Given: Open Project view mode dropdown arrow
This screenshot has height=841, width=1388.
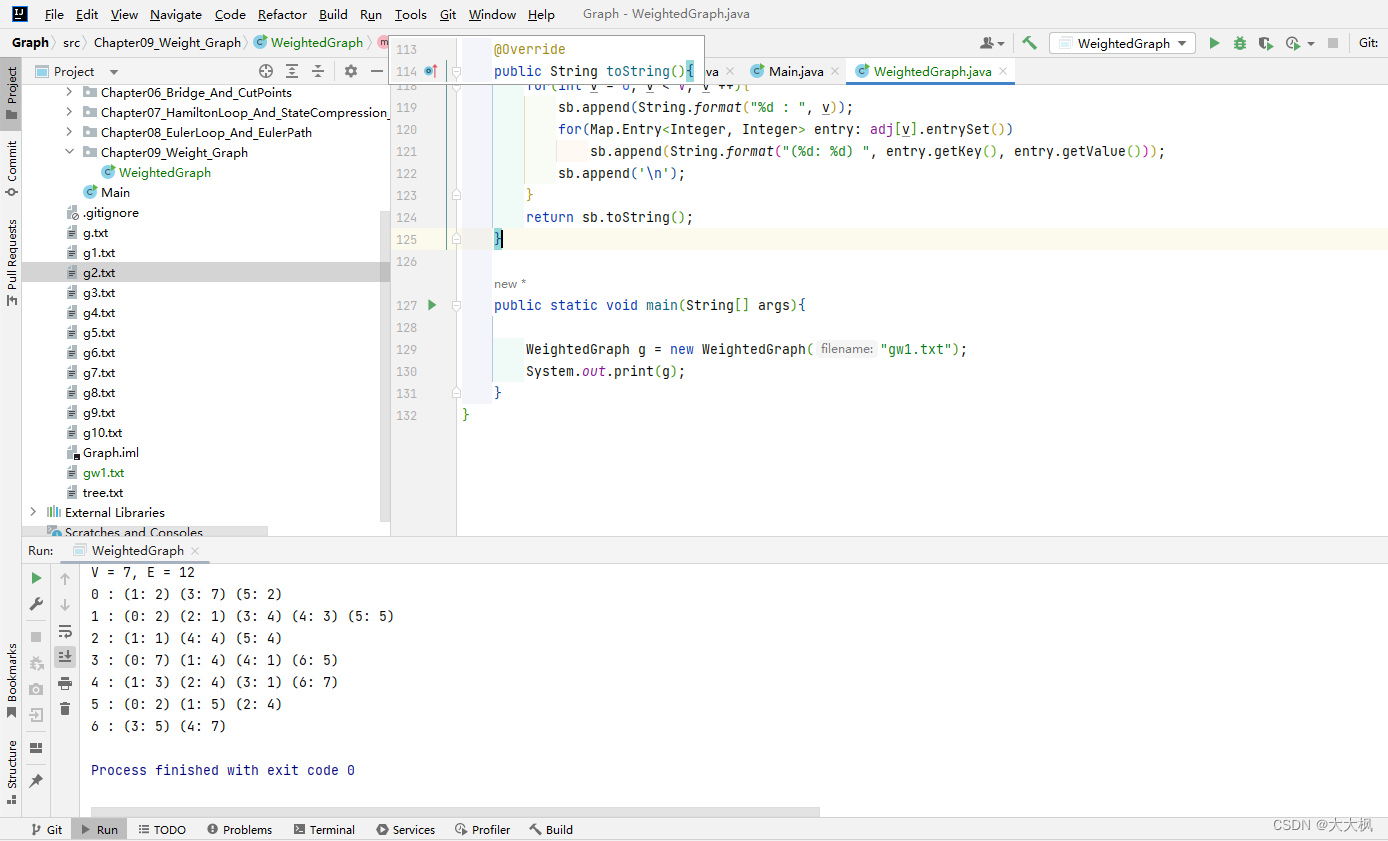Looking at the screenshot, I should click(113, 72).
